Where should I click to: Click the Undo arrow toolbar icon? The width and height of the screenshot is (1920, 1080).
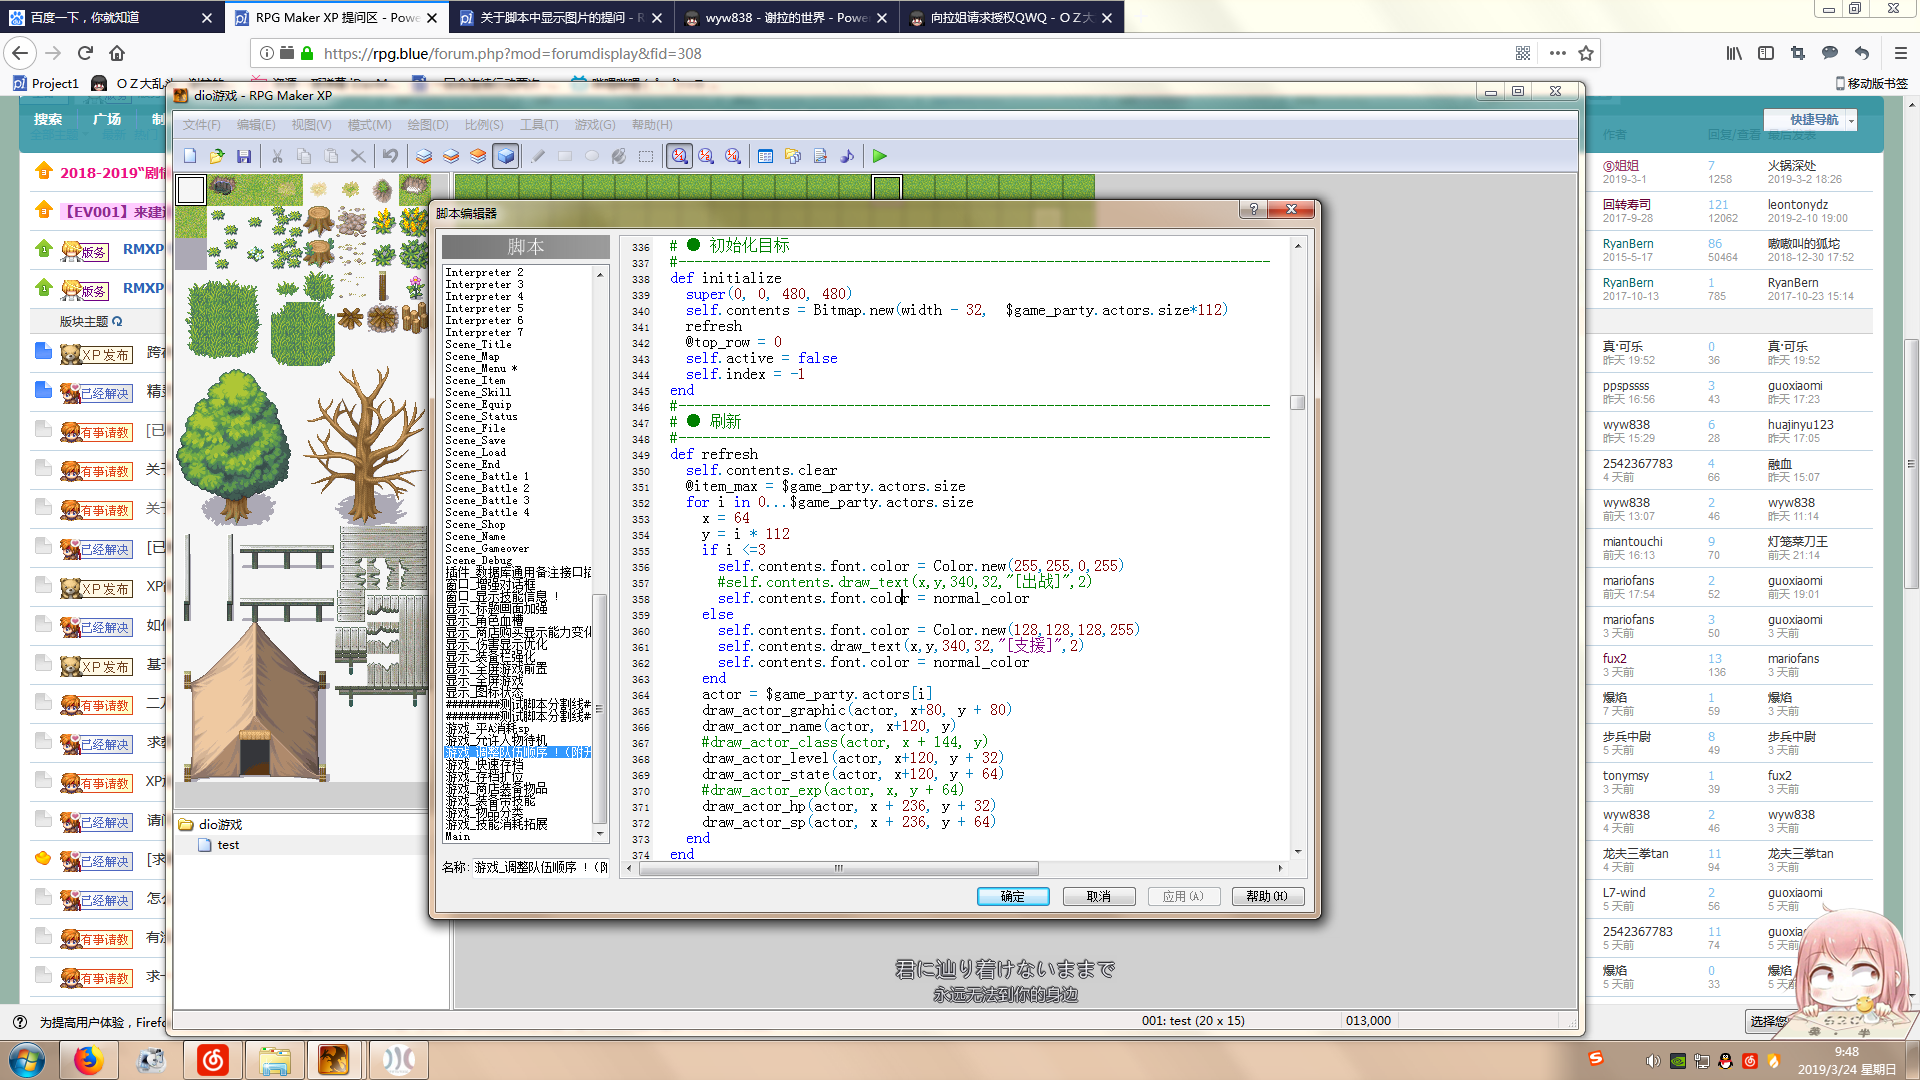coord(390,156)
